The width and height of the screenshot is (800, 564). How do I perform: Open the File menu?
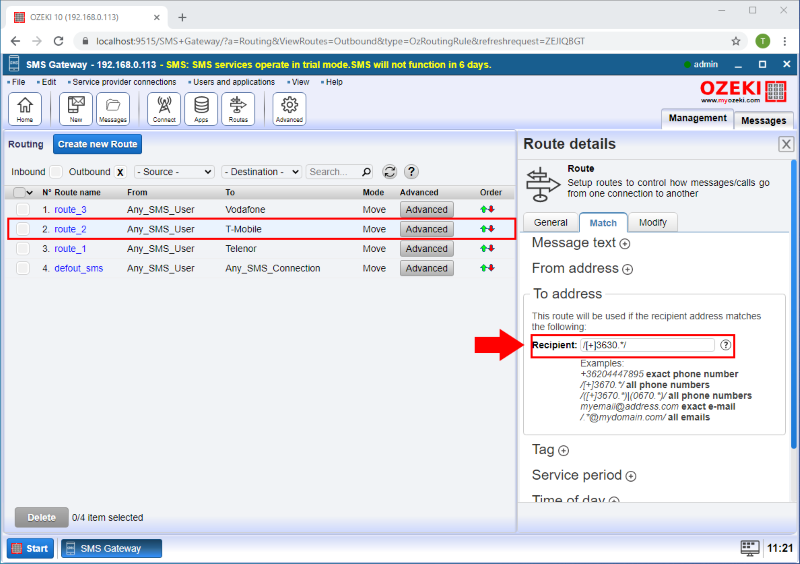tap(18, 82)
